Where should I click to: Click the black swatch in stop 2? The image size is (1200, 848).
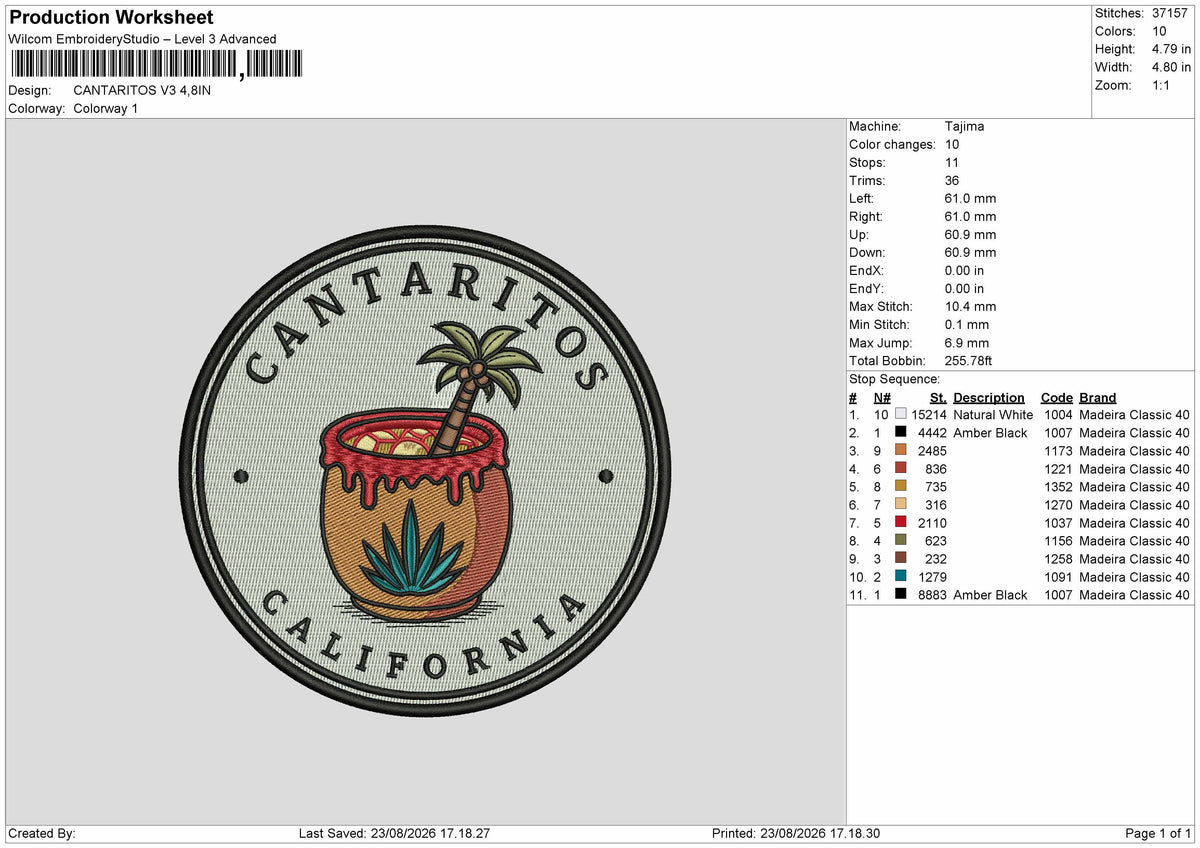tap(900, 432)
